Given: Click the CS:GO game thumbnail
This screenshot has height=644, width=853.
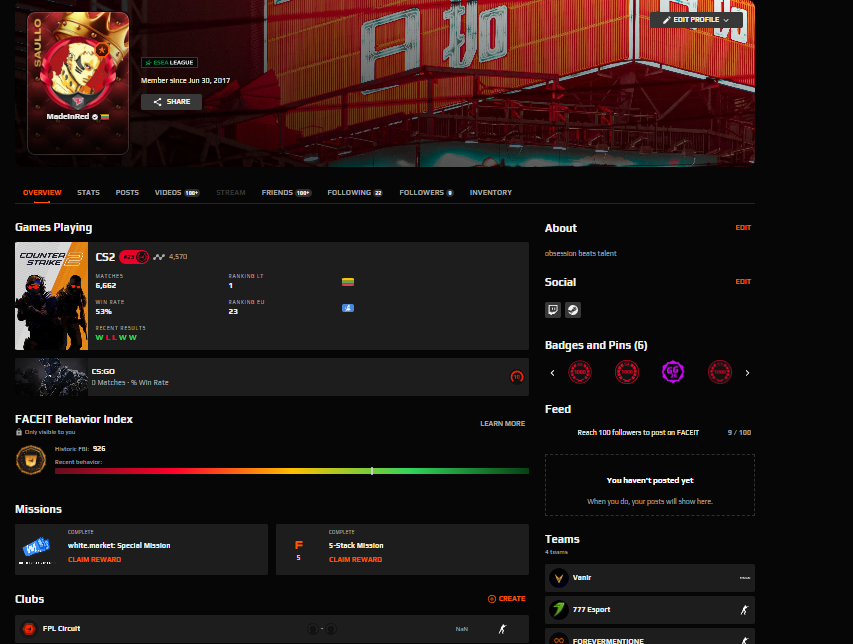Looking at the screenshot, I should pyautogui.click(x=51, y=377).
